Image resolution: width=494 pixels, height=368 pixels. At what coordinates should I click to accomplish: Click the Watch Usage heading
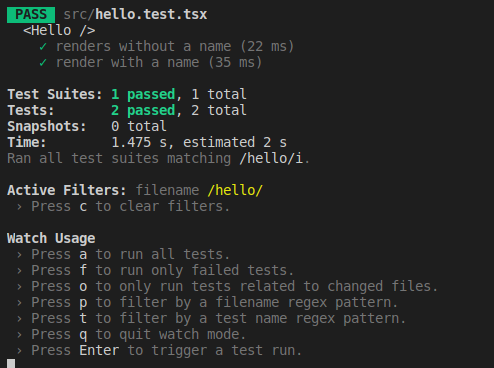[x=51, y=239]
